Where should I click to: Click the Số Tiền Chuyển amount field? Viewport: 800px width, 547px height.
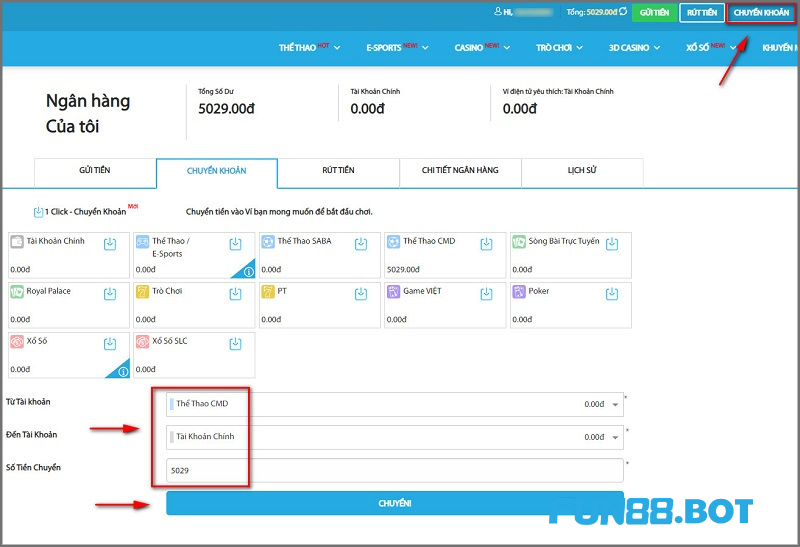(395, 470)
